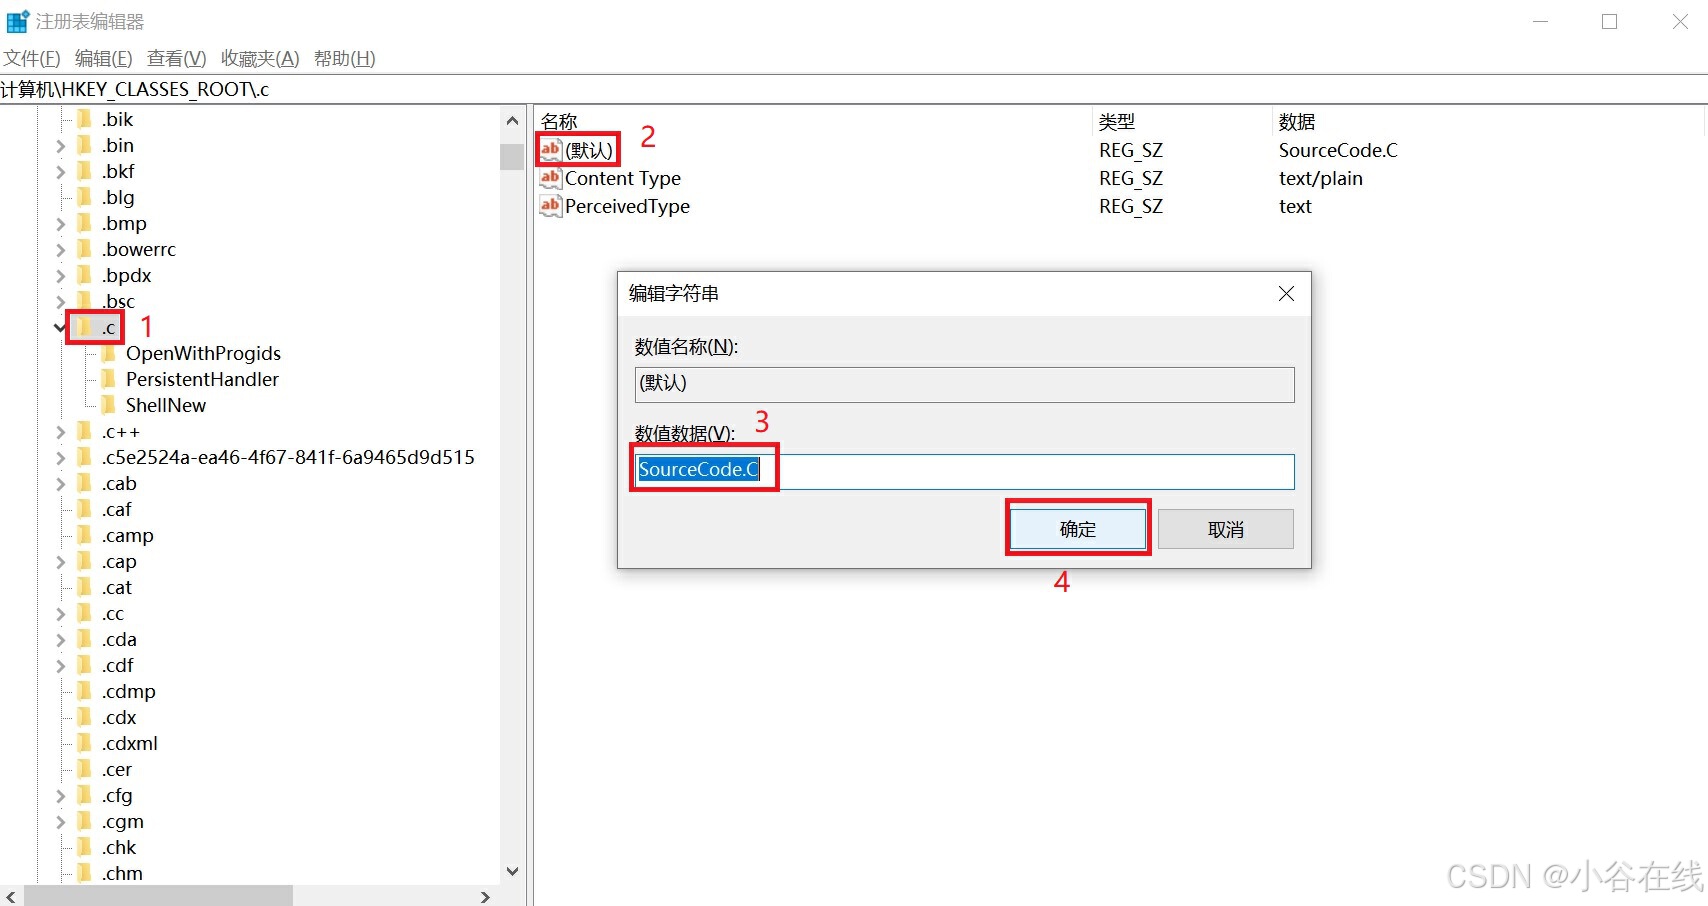Image resolution: width=1708 pixels, height=906 pixels.
Task: Cancel the dialog via 取消 button
Action: 1226,529
